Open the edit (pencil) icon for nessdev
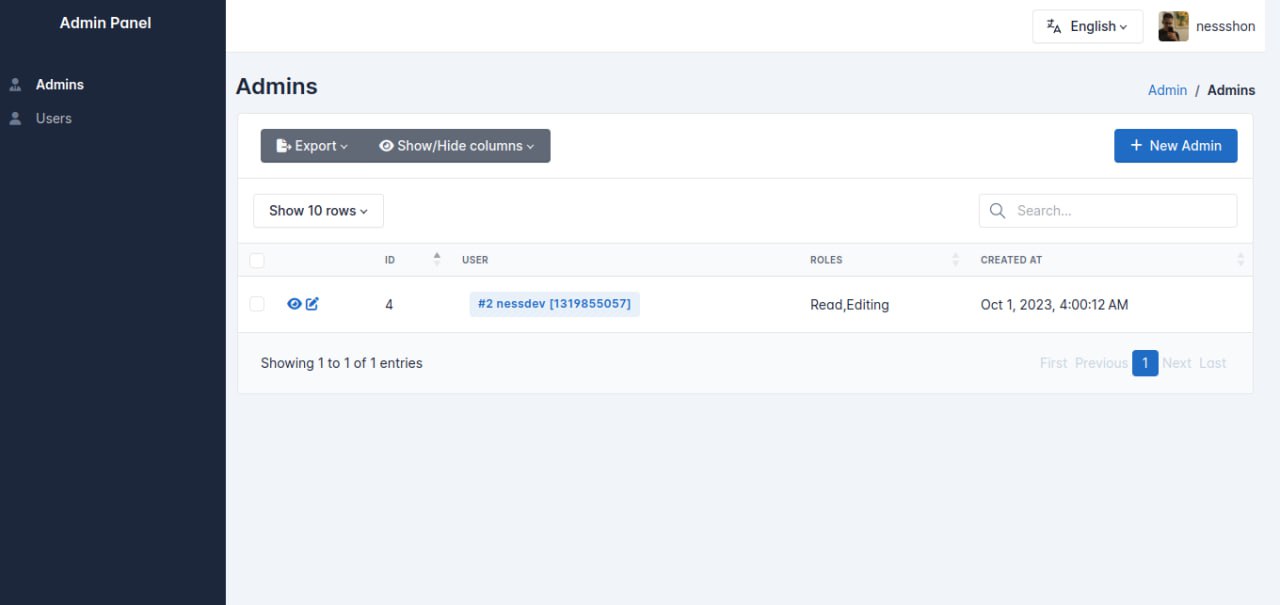 pyautogui.click(x=311, y=303)
